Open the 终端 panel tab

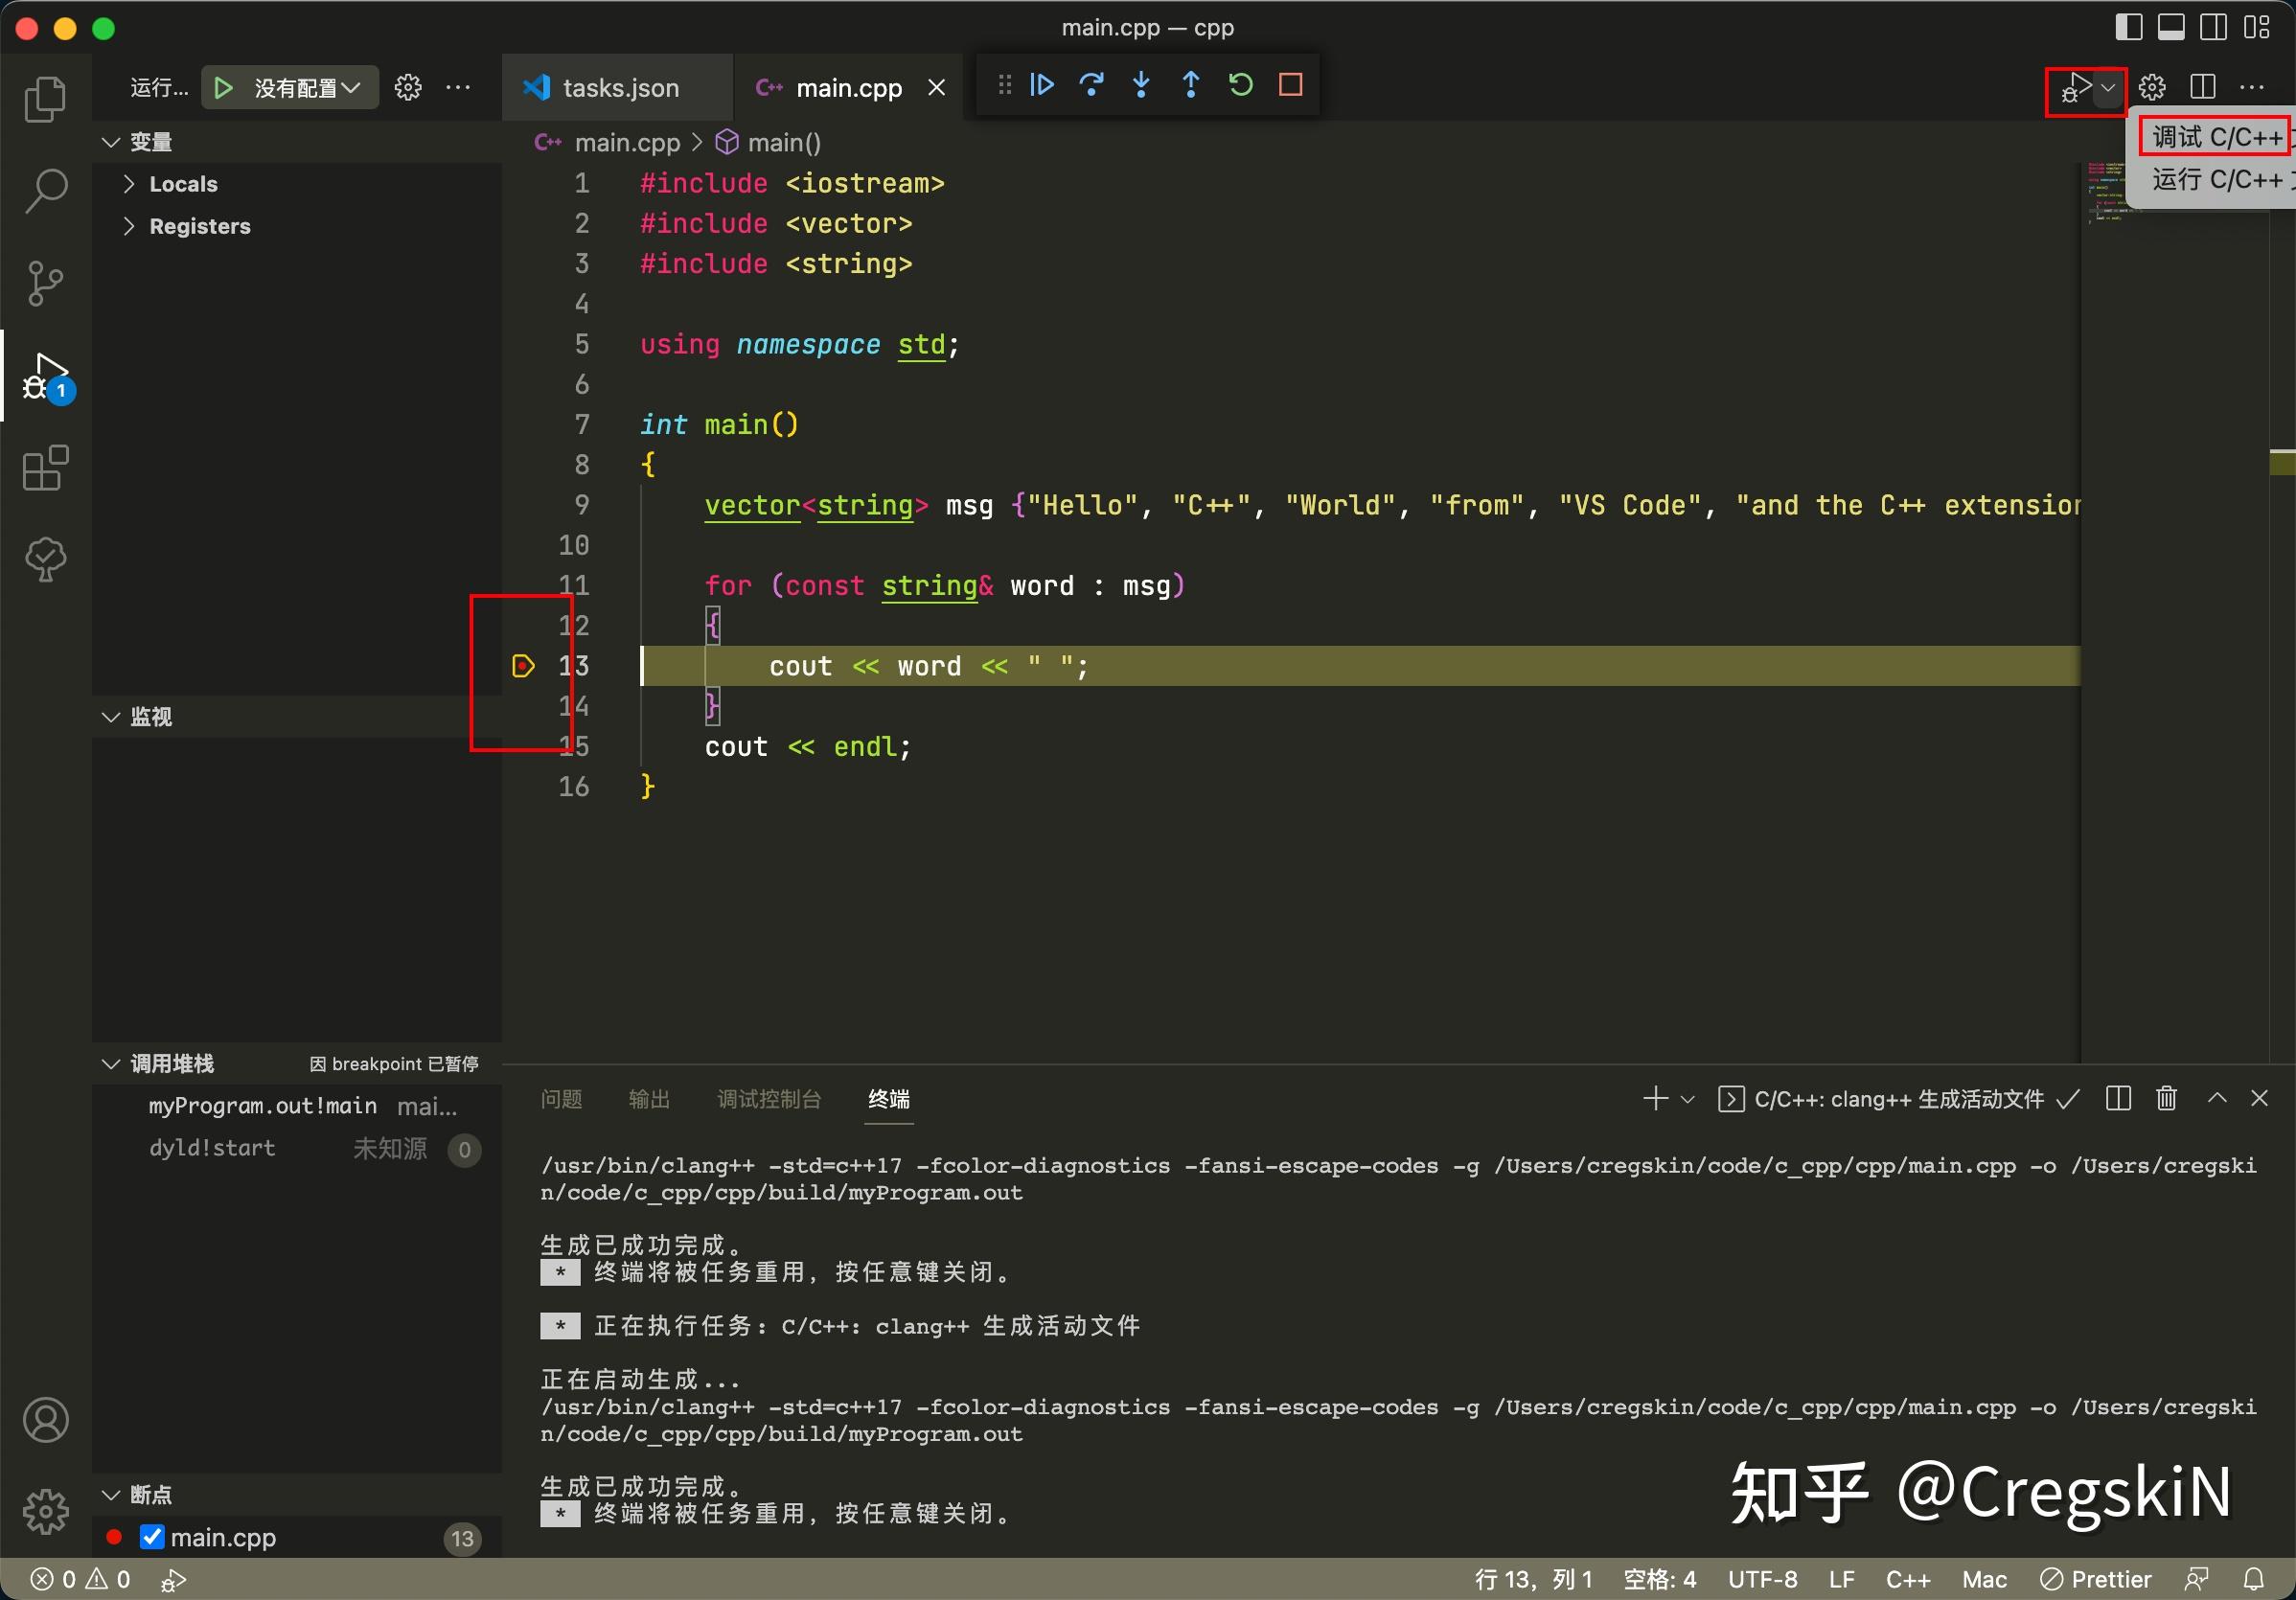coord(889,1100)
